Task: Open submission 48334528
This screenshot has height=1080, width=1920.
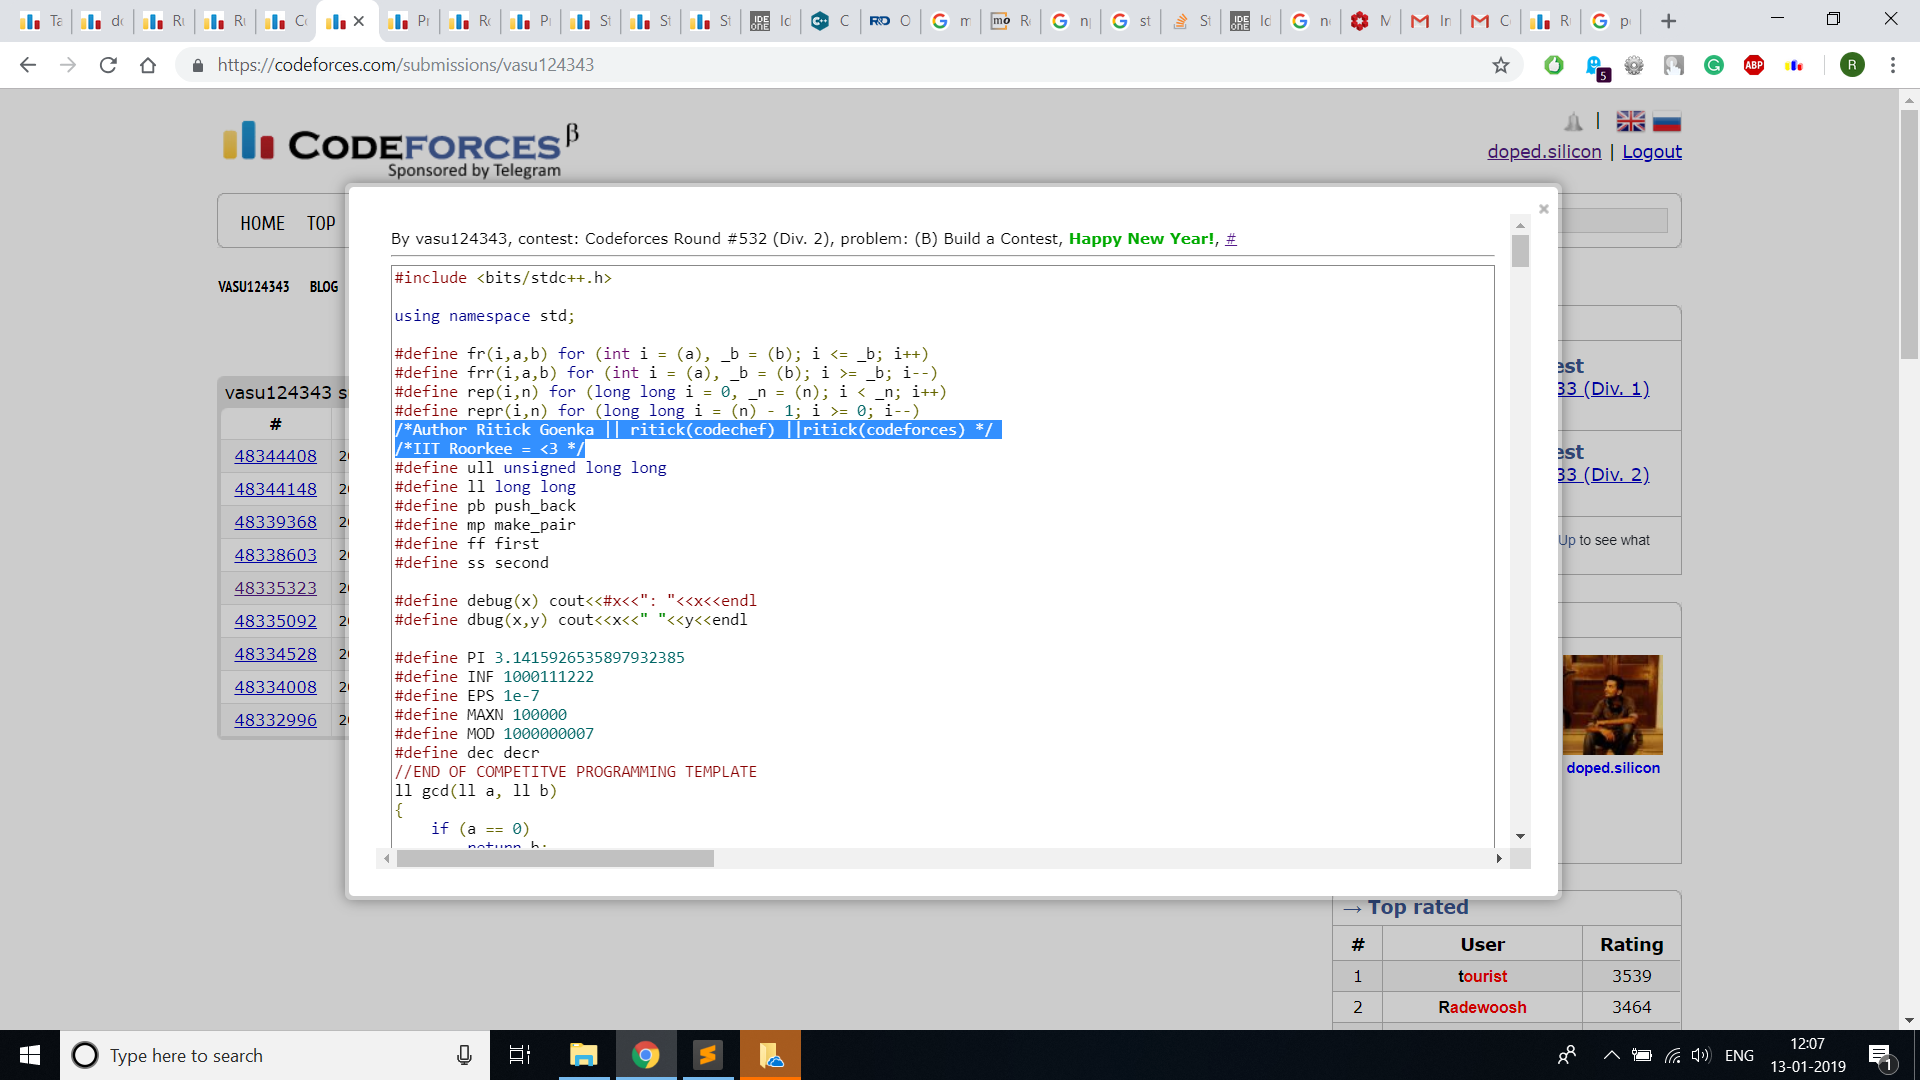Action: tap(275, 654)
